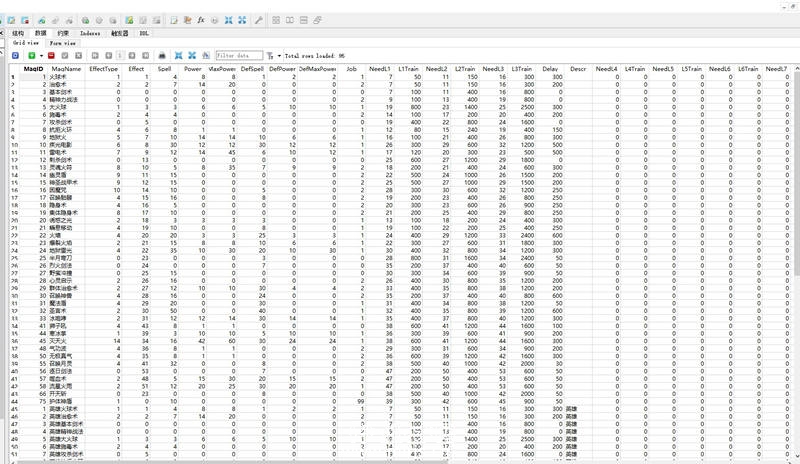This screenshot has width=800, height=464.
Task: Switch to the 约束 tab
Action: [x=63, y=33]
